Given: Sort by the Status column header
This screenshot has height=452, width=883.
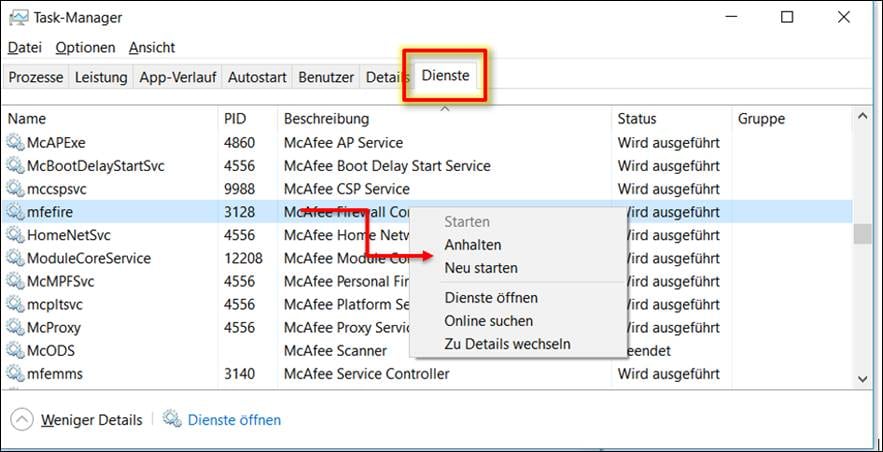Looking at the screenshot, I should [x=671, y=119].
